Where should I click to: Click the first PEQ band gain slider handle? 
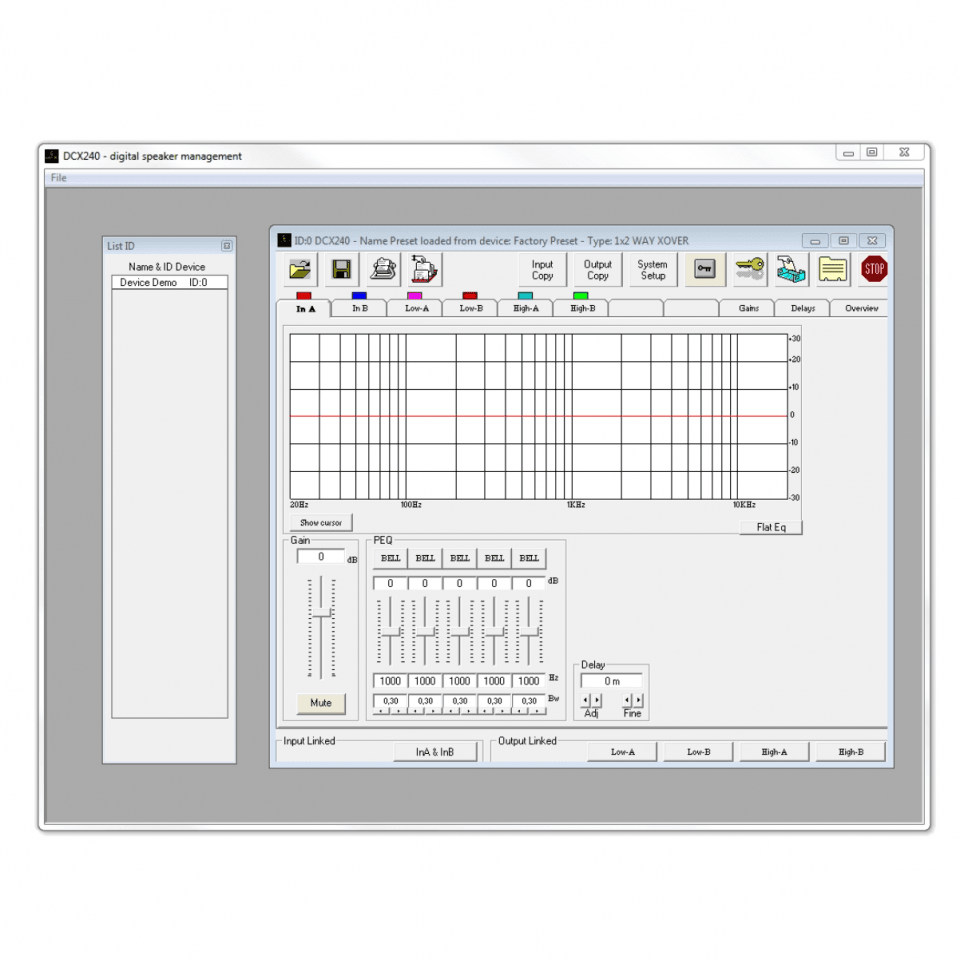point(390,632)
